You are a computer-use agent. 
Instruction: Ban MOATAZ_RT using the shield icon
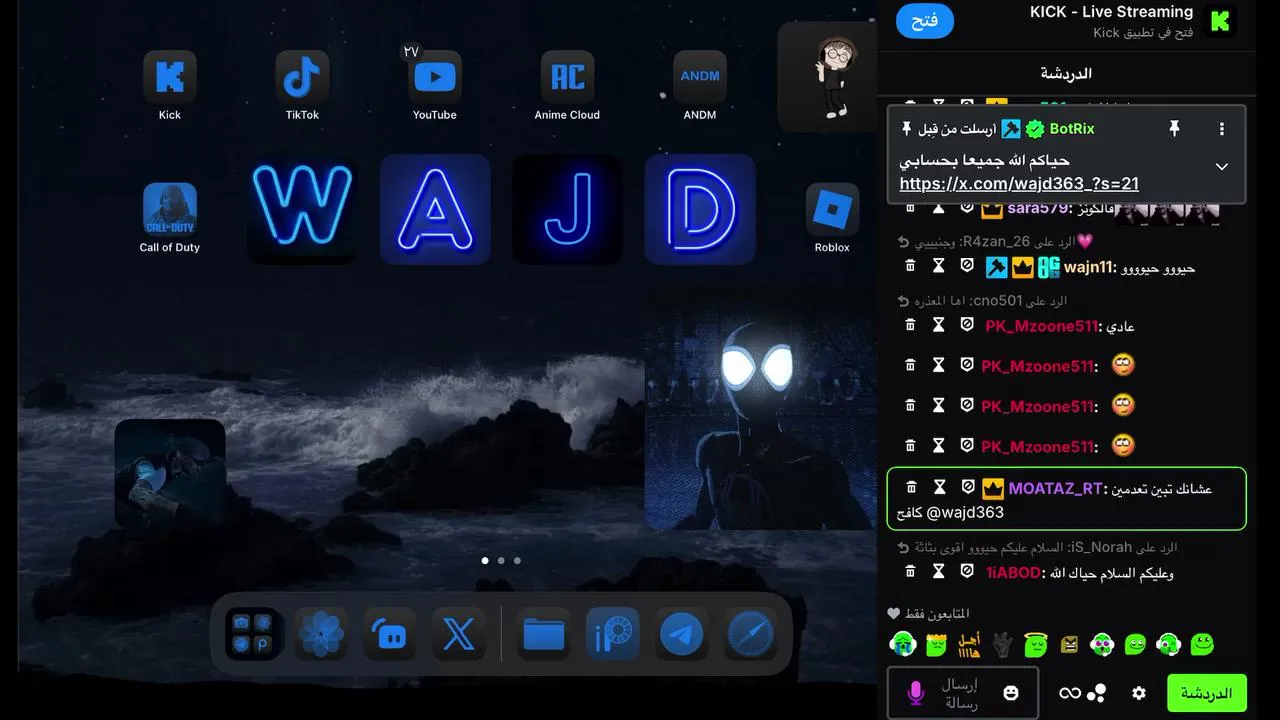(968, 487)
